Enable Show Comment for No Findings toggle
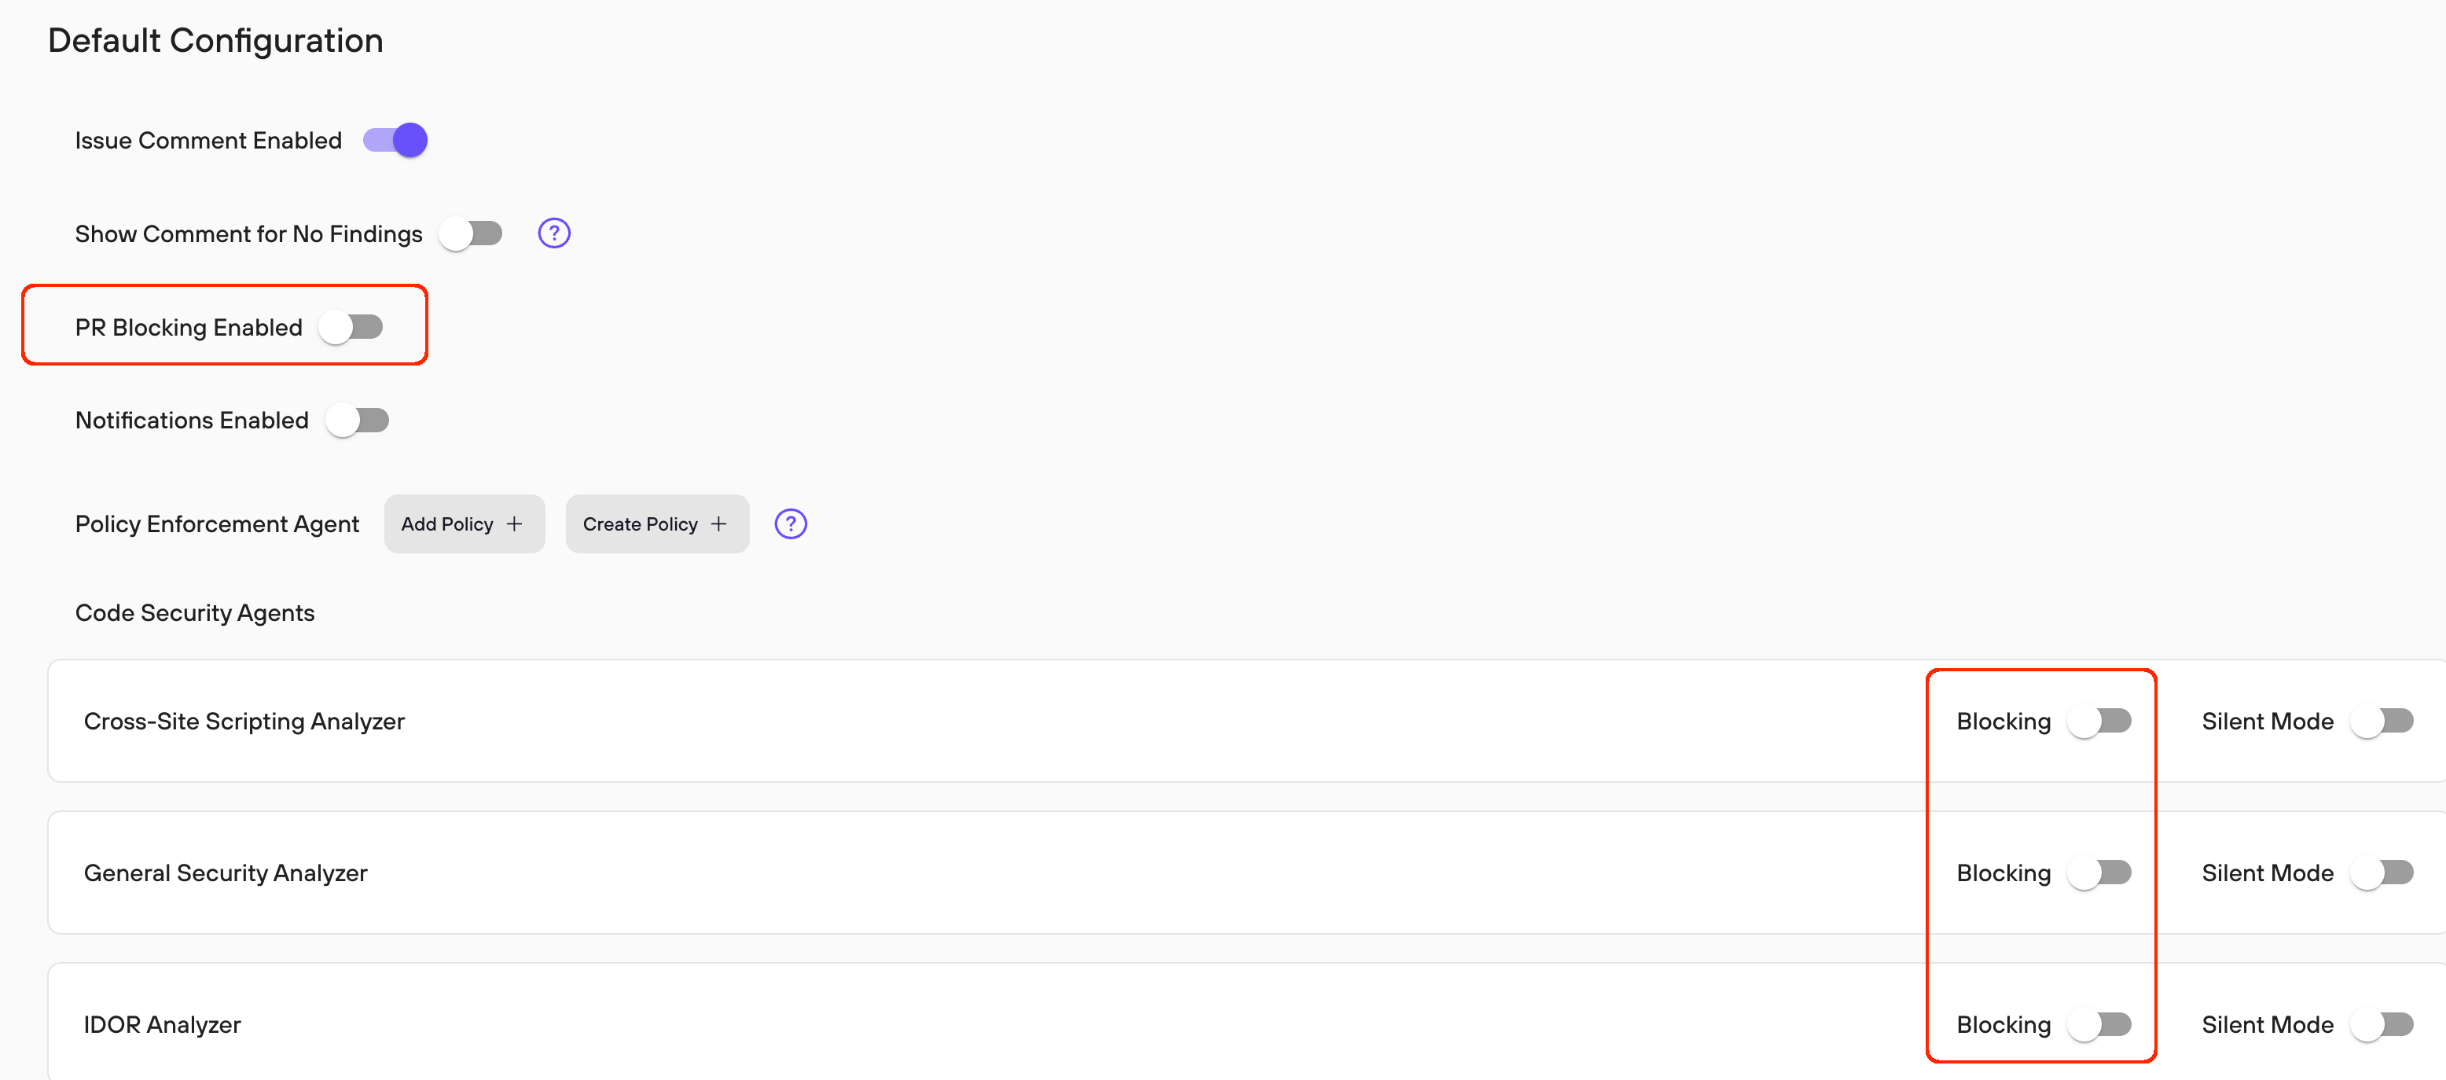Viewport: 2446px width, 1080px height. pyautogui.click(x=471, y=234)
